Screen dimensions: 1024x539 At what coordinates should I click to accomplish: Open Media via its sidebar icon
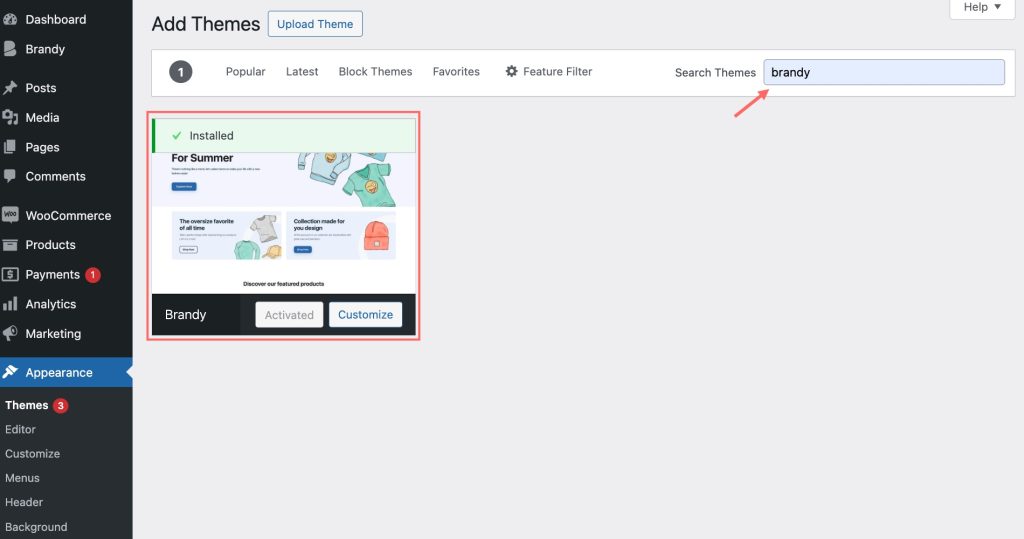coord(10,117)
